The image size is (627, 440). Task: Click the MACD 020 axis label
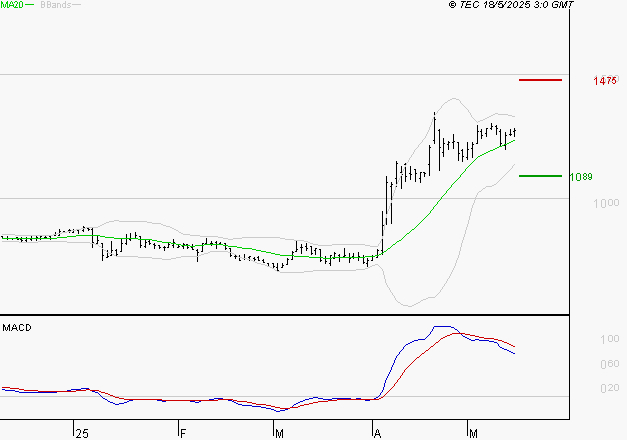(x=609, y=388)
